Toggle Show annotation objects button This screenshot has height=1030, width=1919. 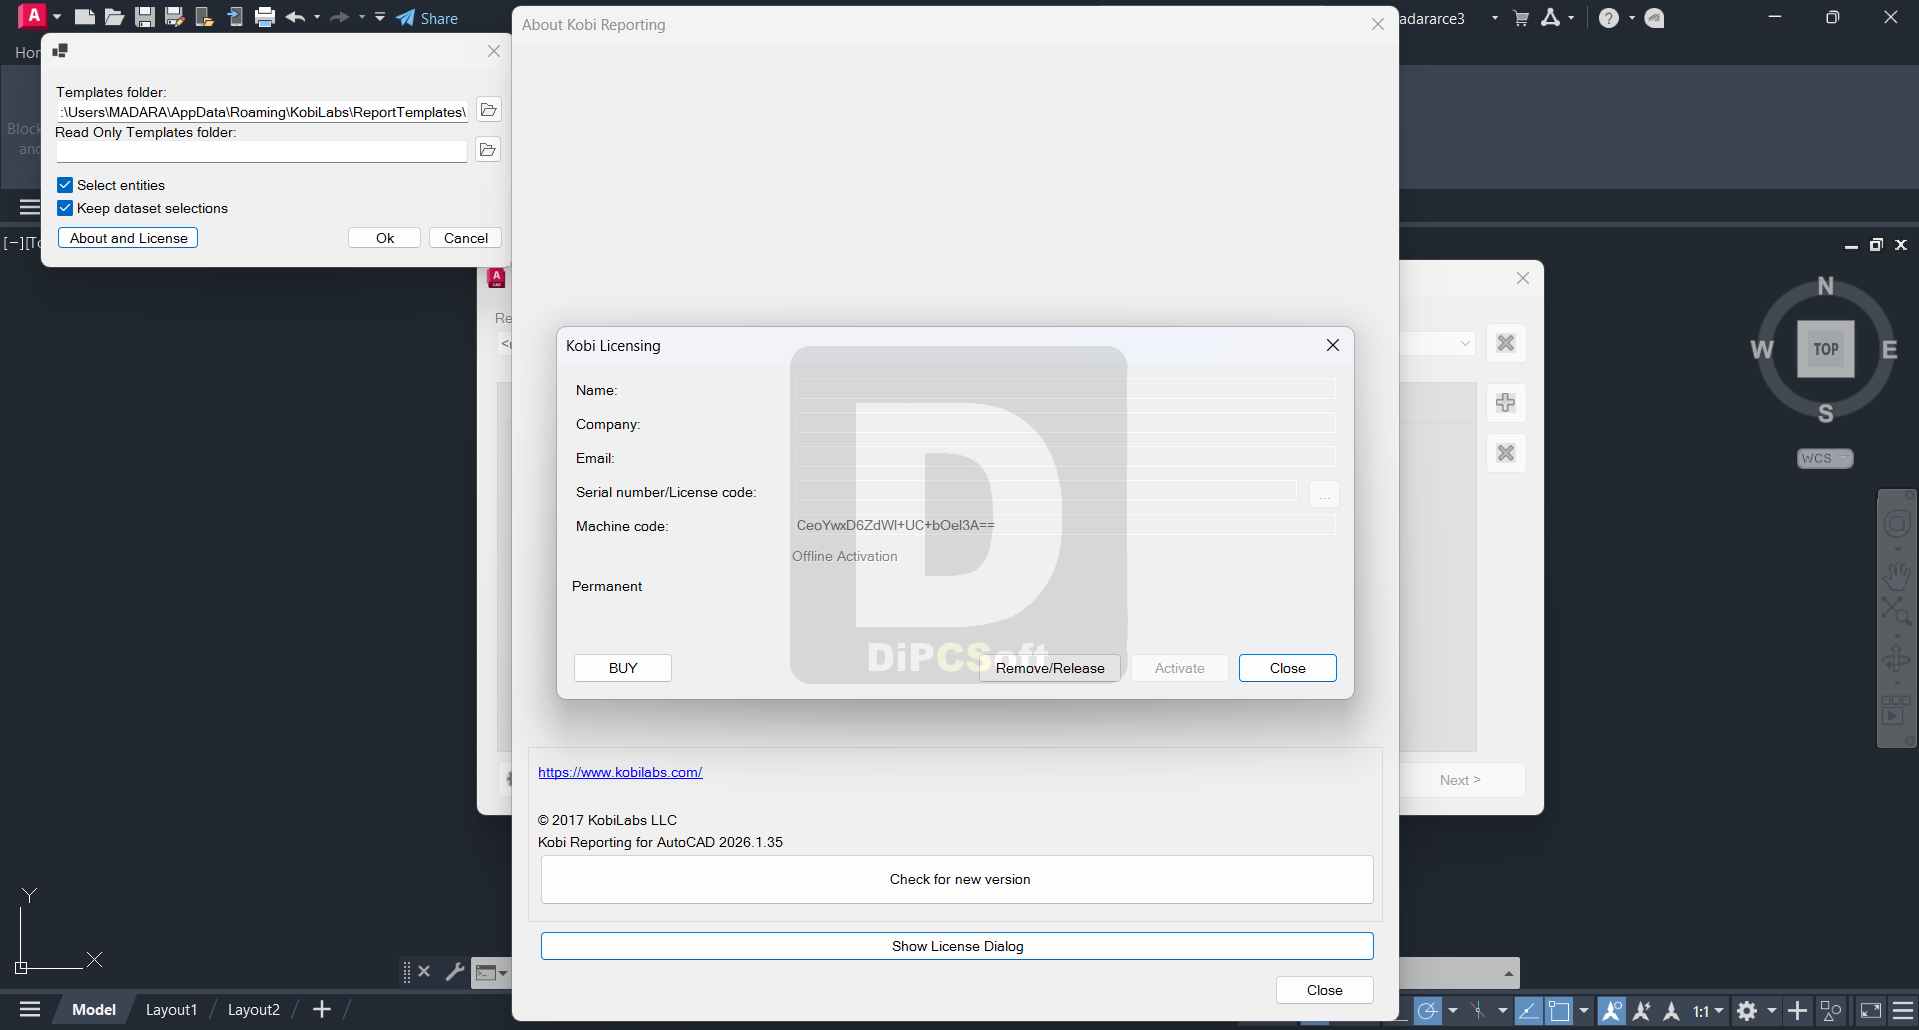1612,1011
